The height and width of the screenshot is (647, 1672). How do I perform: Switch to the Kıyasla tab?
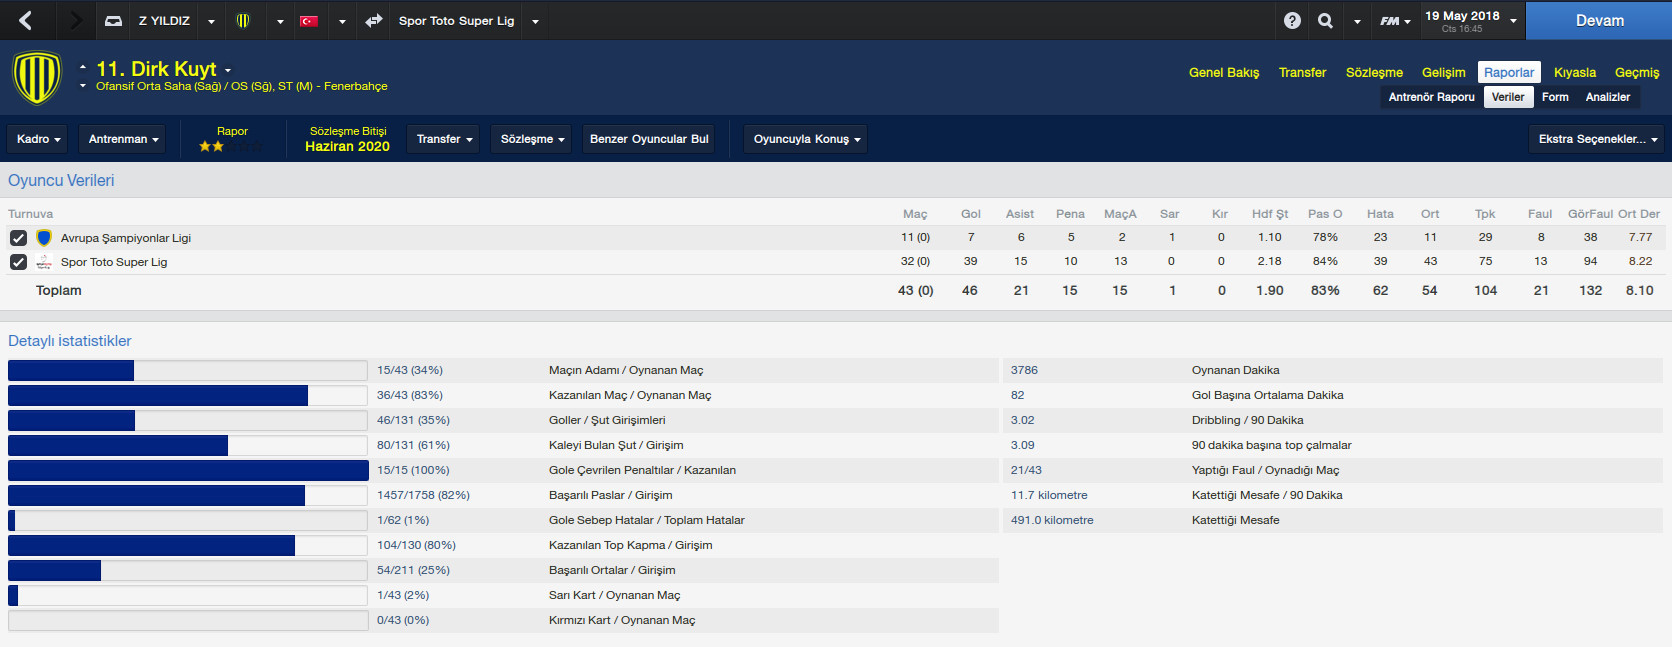point(1575,72)
